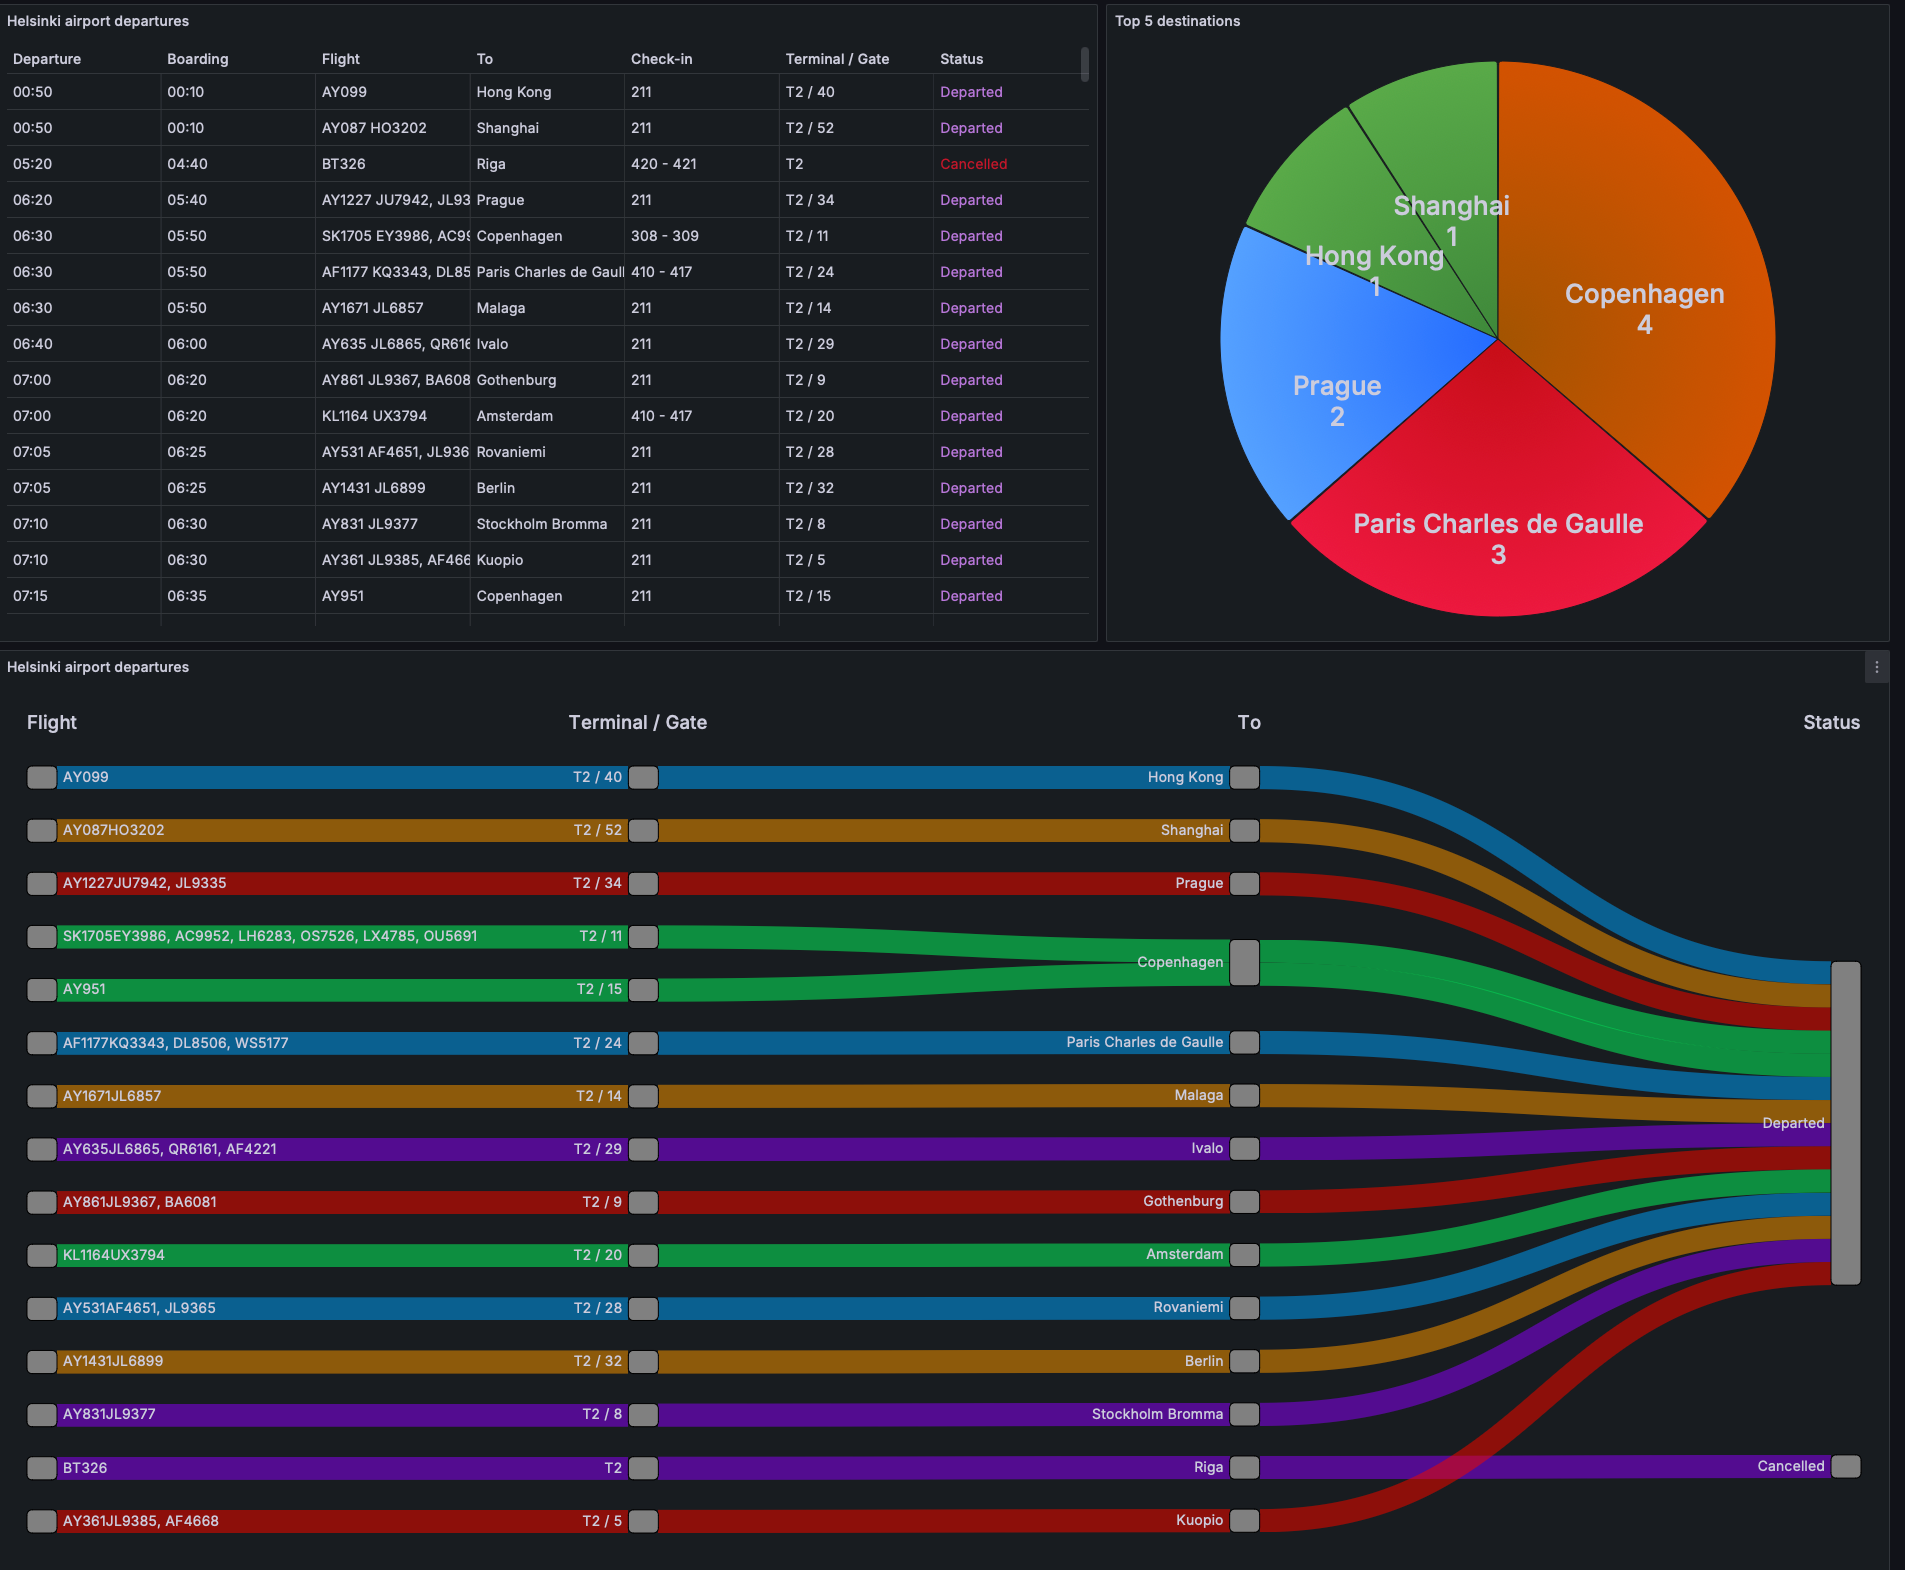Sort table by Departure column header
Viewport: 1905px width, 1570px height.
pos(47,59)
